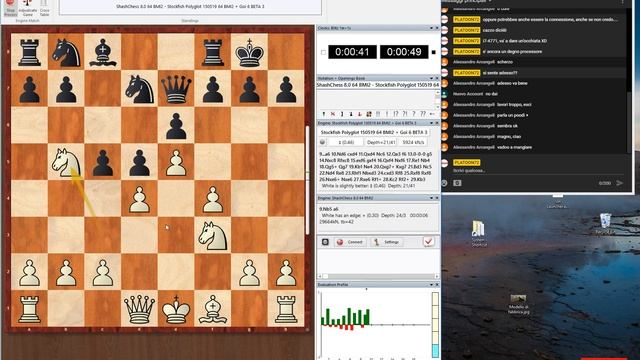Click the black pawn on e6

176,126
